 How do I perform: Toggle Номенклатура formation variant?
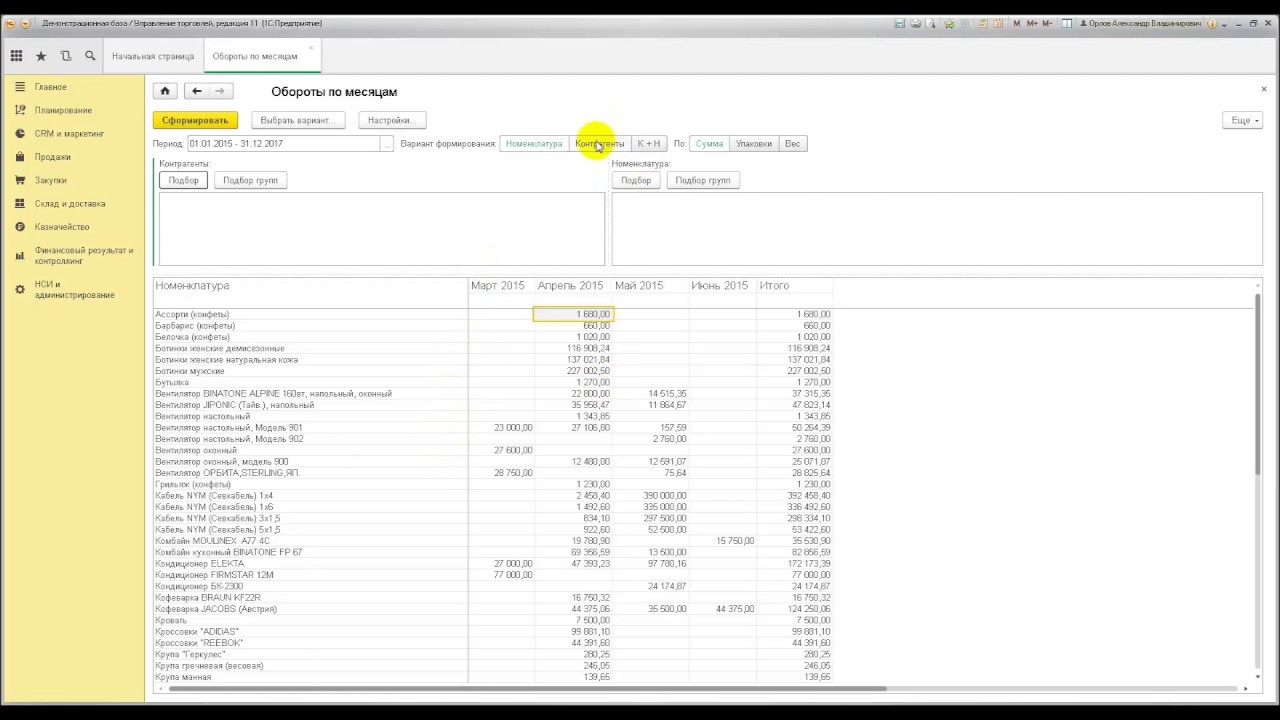coord(534,144)
